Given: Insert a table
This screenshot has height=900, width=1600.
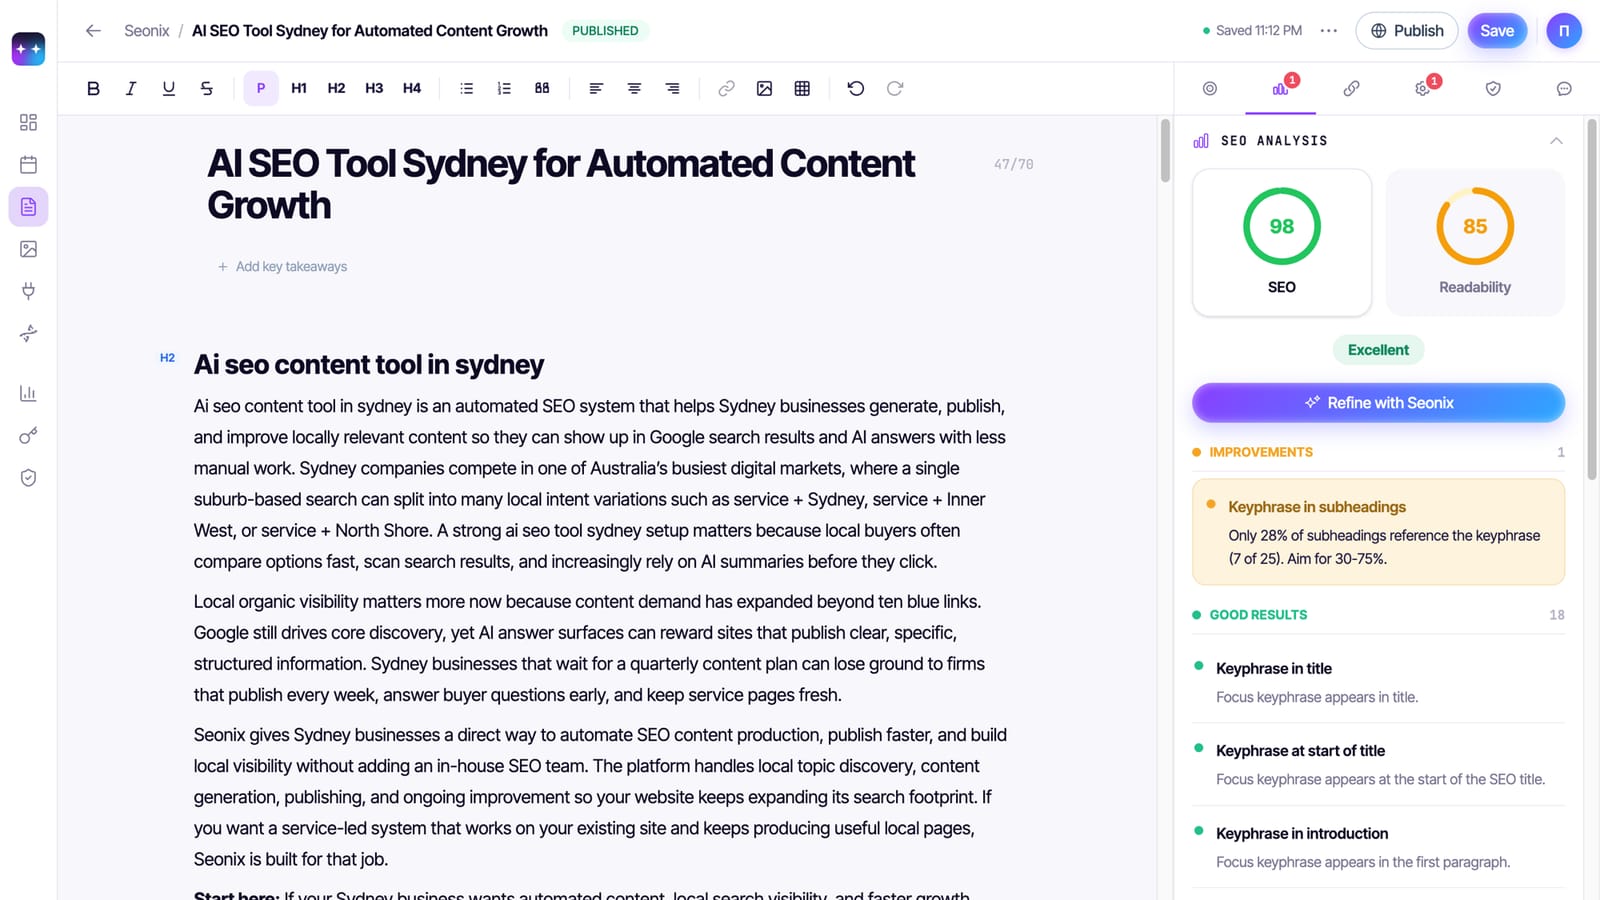Looking at the screenshot, I should [x=802, y=88].
